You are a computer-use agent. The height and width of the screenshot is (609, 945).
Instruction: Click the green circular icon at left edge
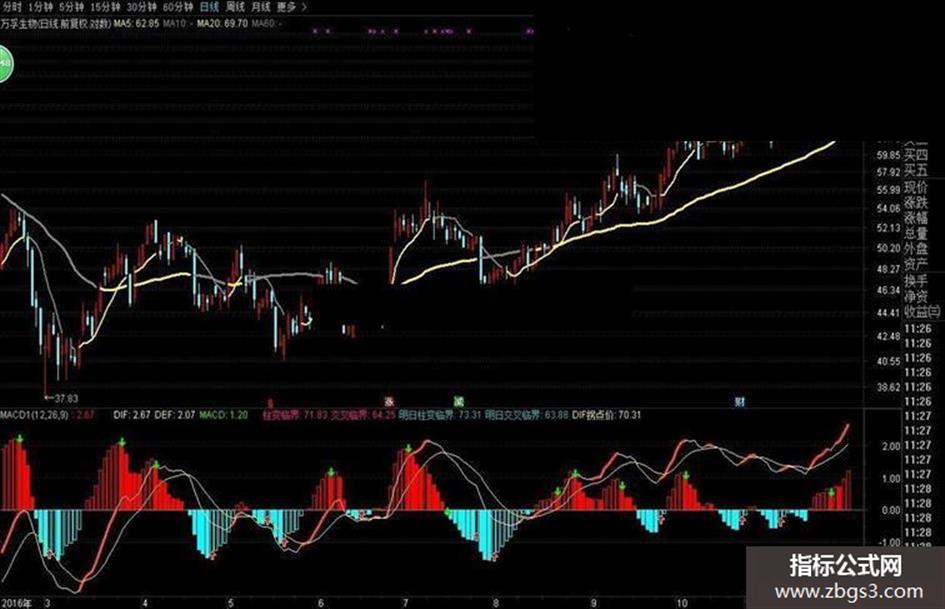[x=5, y=63]
